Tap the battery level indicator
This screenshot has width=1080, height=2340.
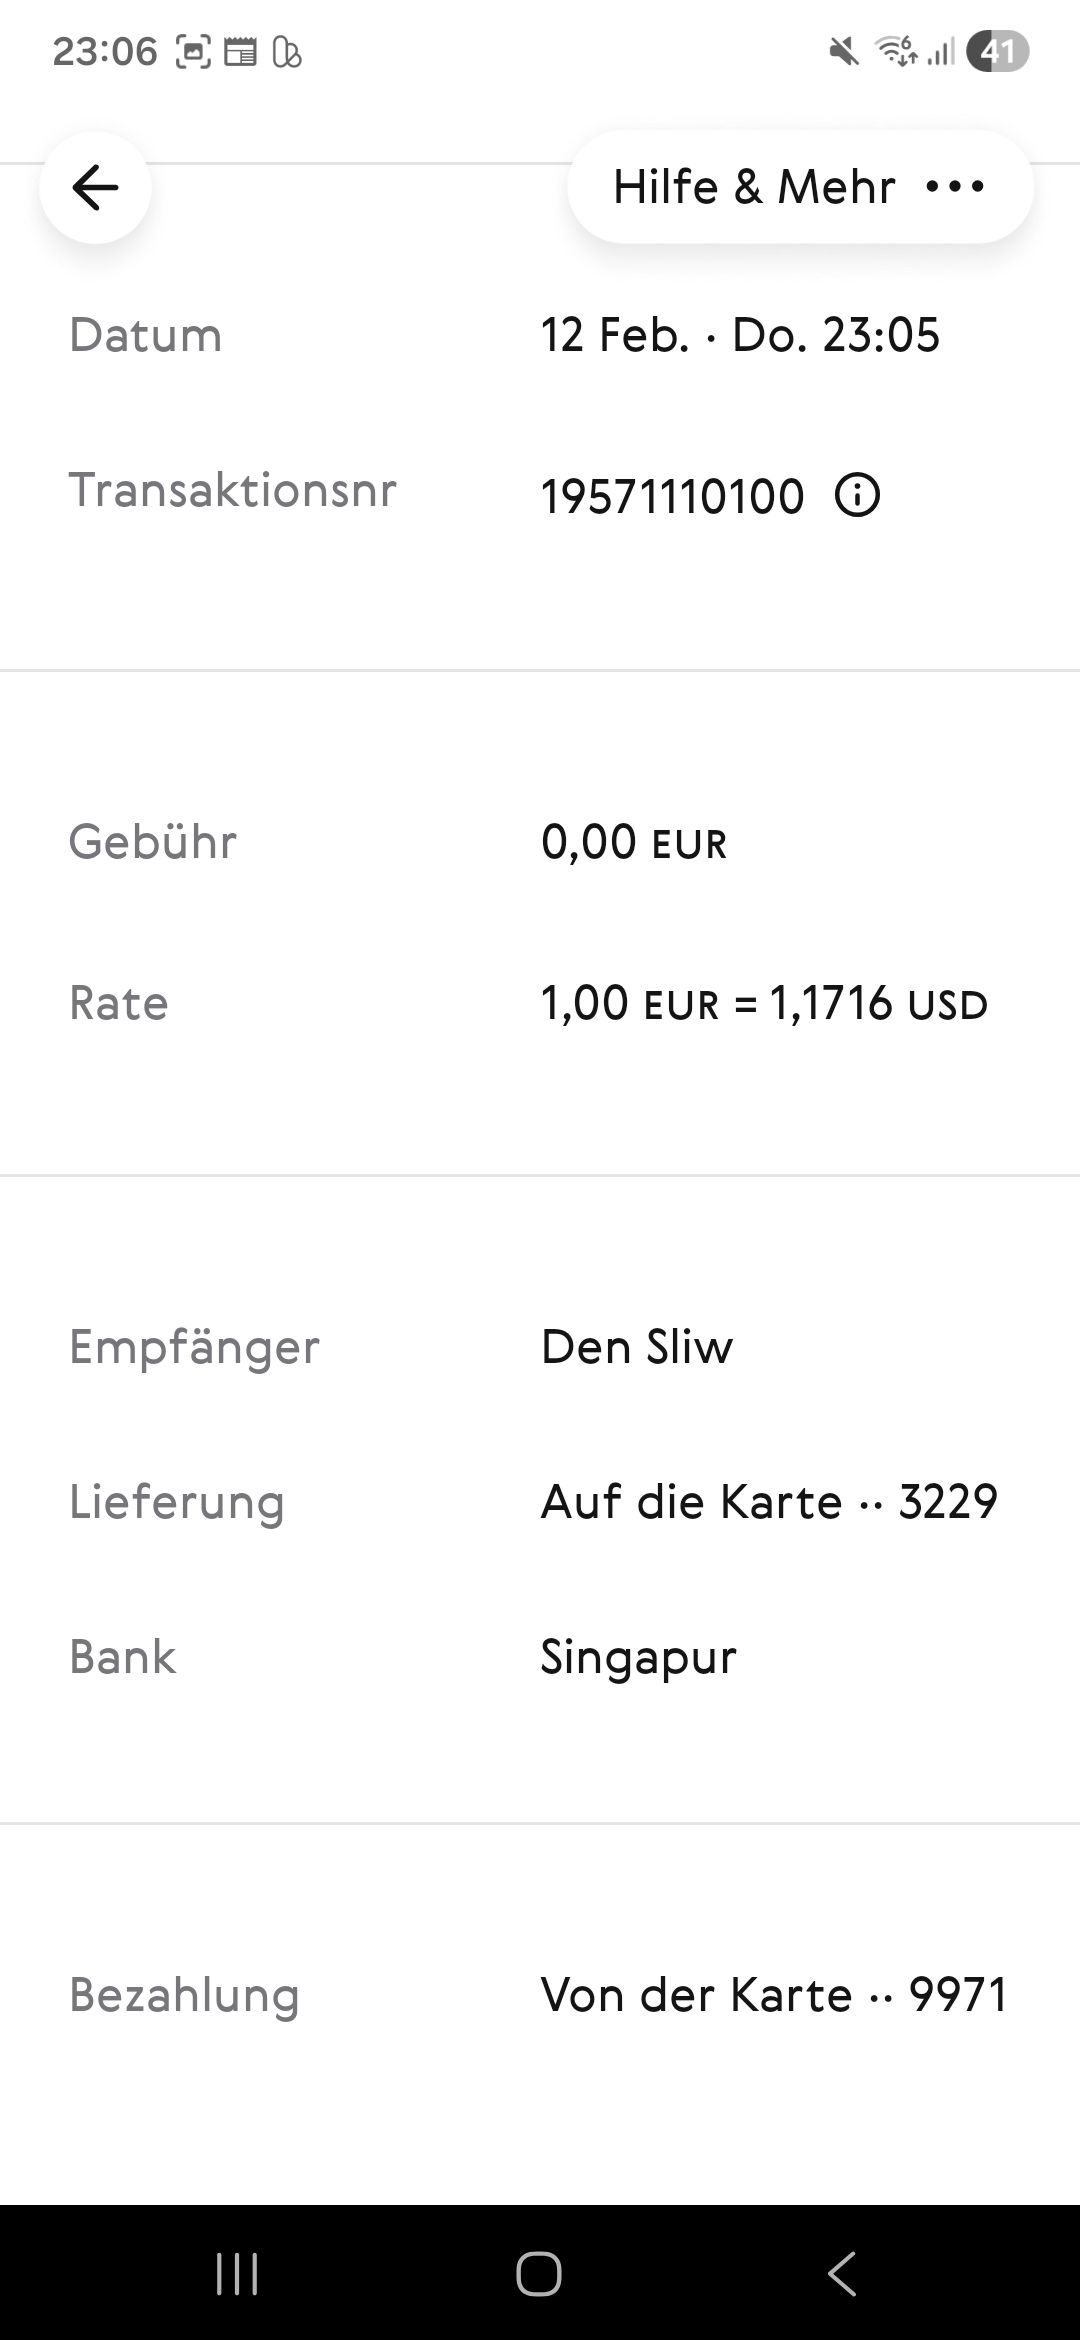tap(997, 51)
